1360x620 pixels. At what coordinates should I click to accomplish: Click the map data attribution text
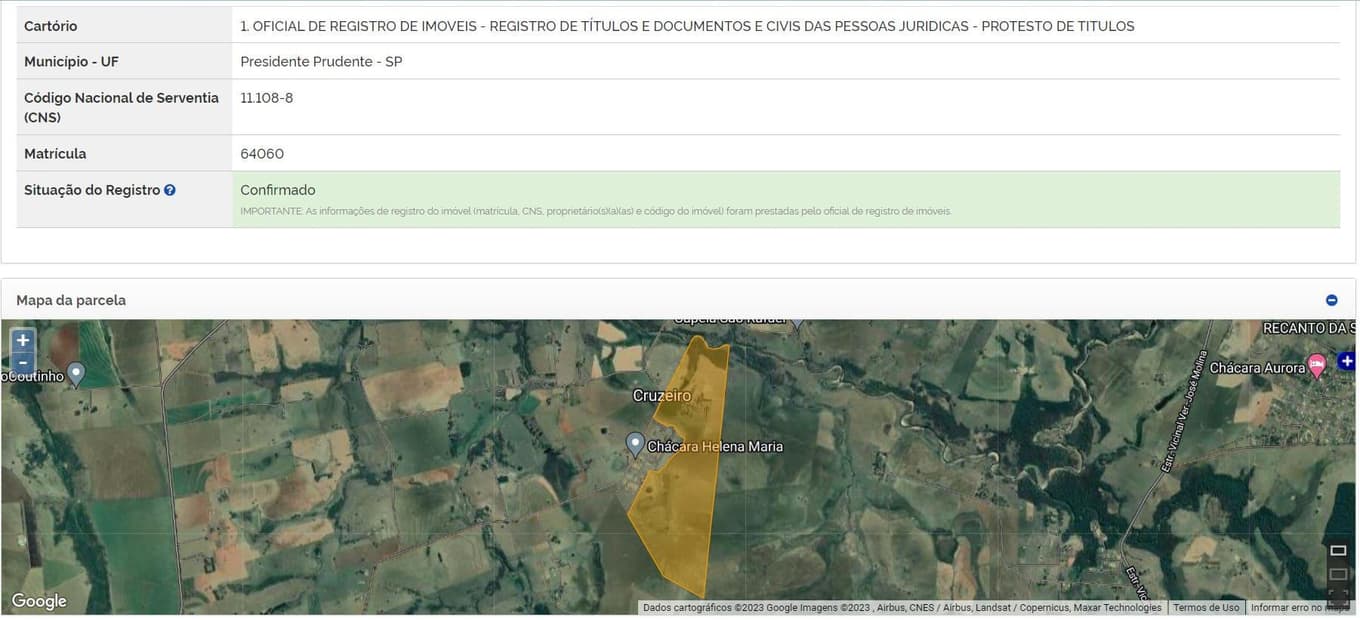pyautogui.click(x=902, y=607)
